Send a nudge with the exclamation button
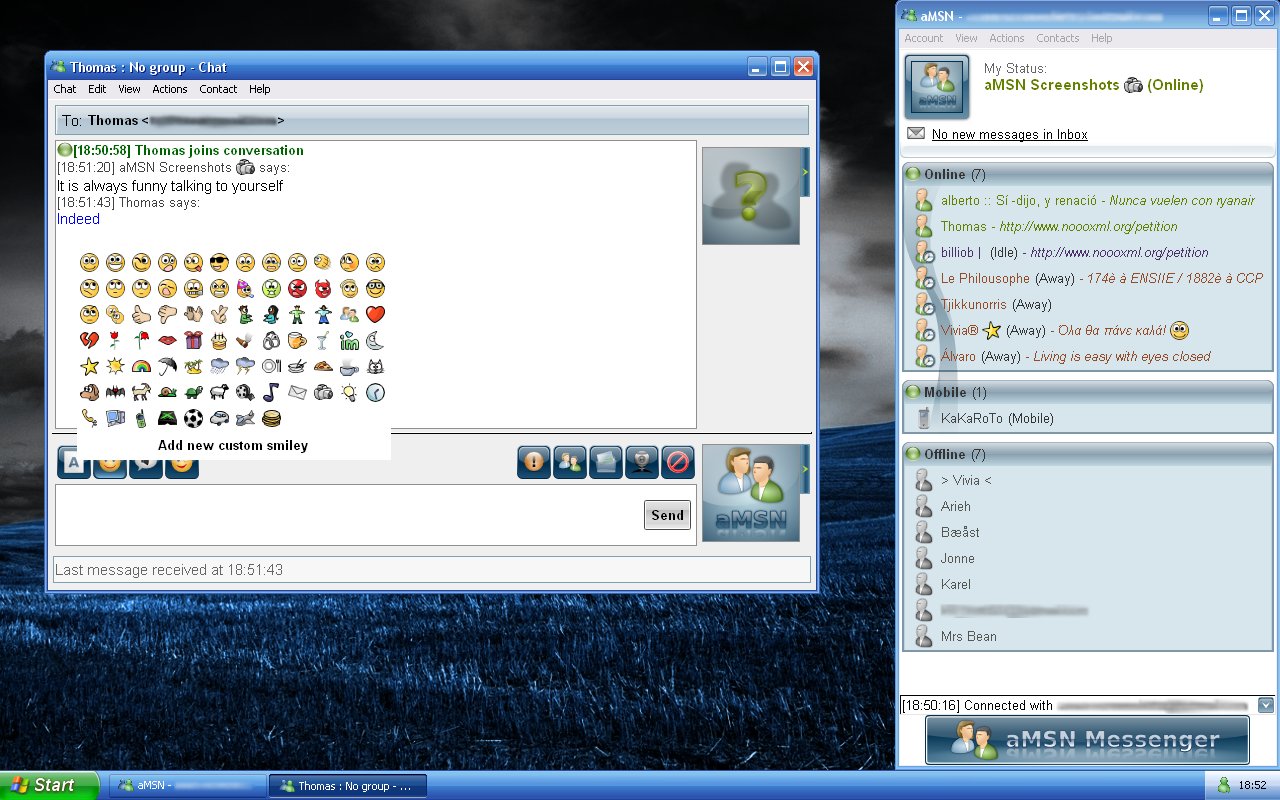Viewport: 1280px width, 800px height. coord(534,462)
